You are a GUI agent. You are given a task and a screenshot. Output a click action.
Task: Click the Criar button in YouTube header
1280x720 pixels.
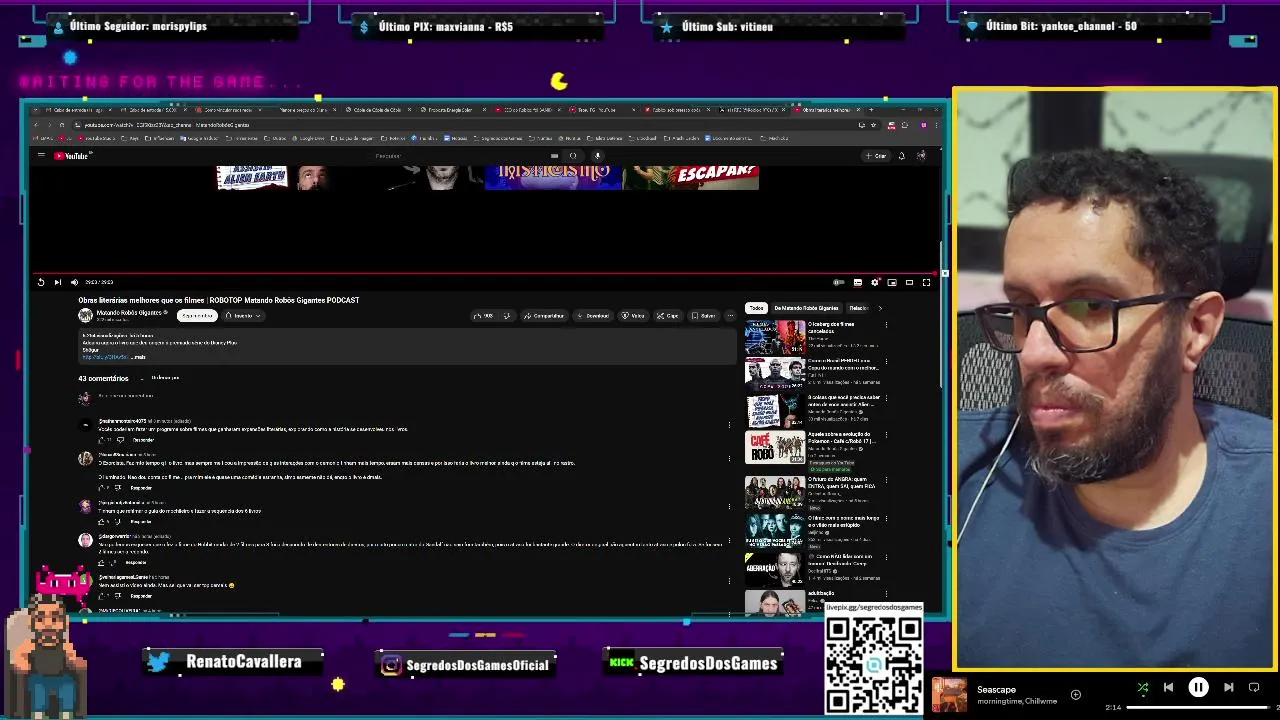tap(876, 156)
